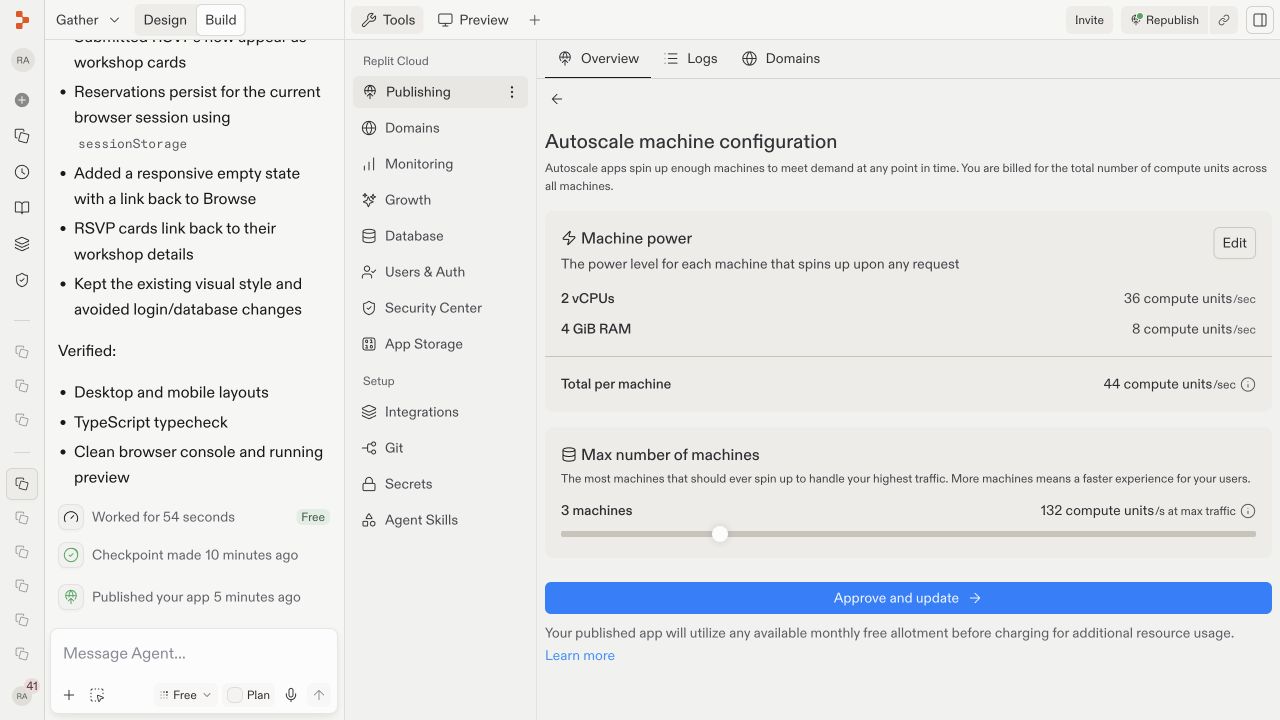Click into the Message Agent input field
This screenshot has height=720, width=1280.
194,654
